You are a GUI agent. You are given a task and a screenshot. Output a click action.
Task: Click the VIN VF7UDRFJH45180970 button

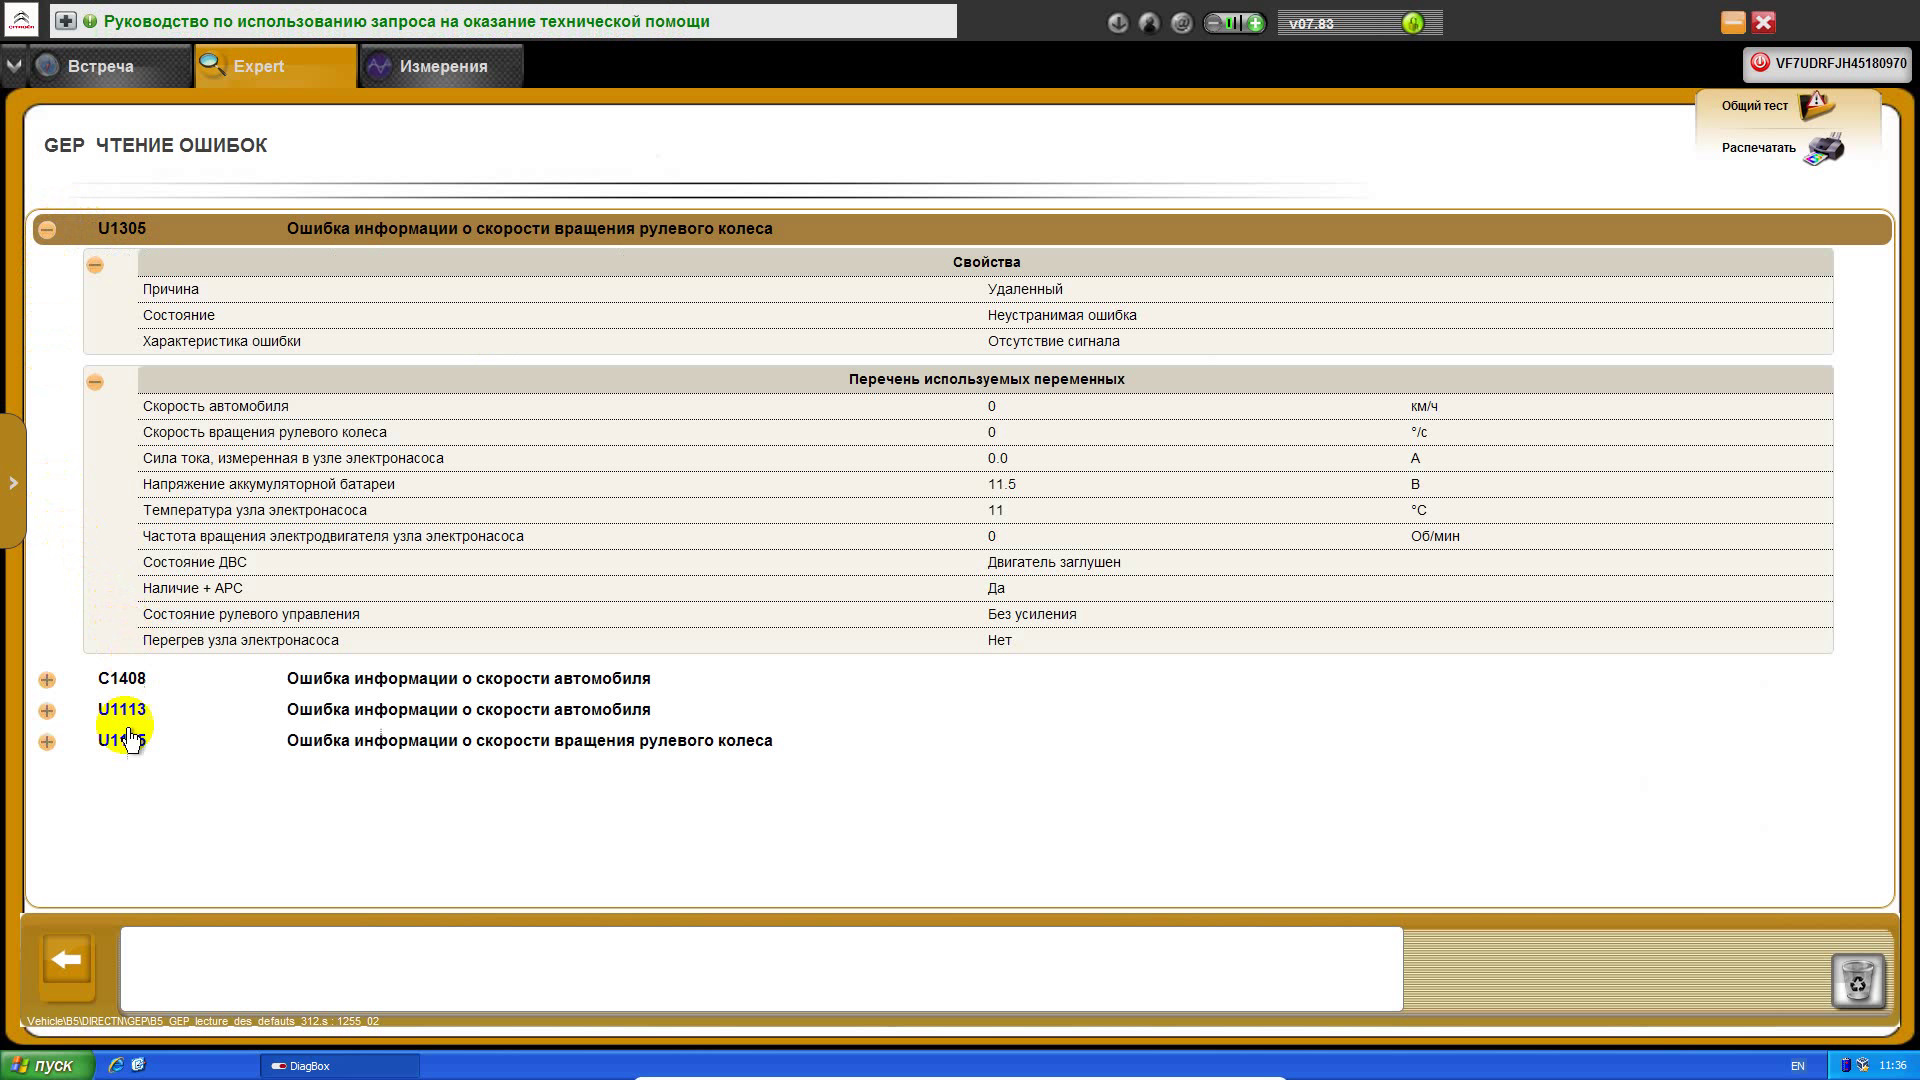(x=1828, y=63)
